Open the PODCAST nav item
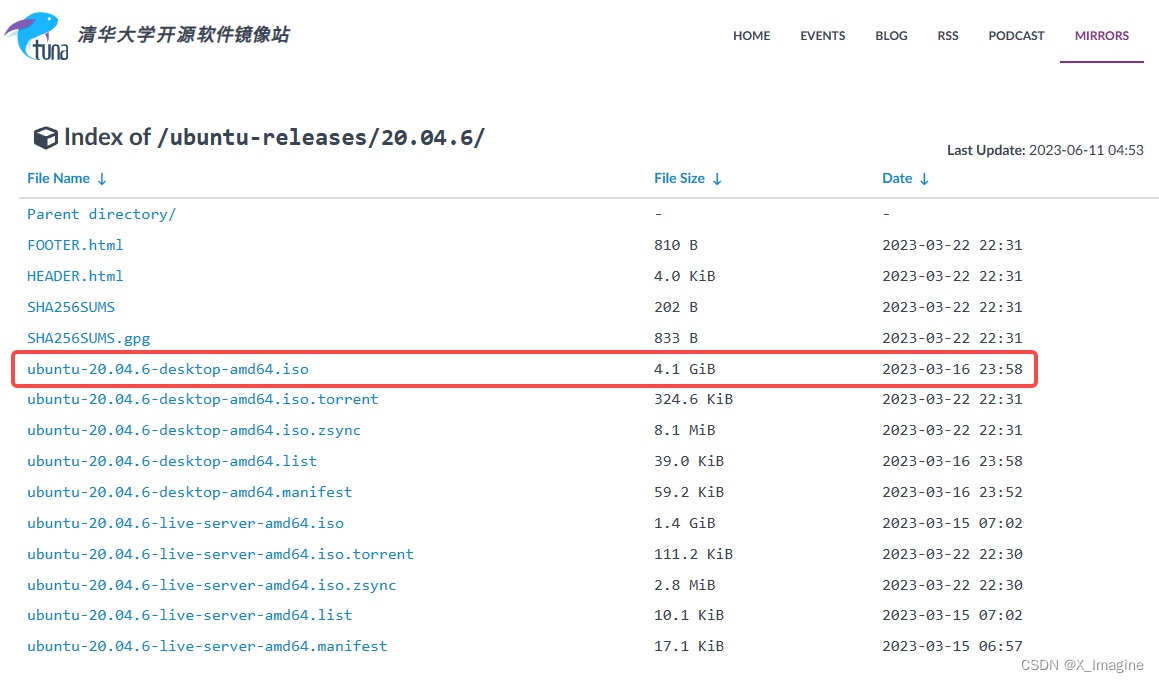Image resolution: width=1159 pixels, height=682 pixels. (x=1016, y=35)
